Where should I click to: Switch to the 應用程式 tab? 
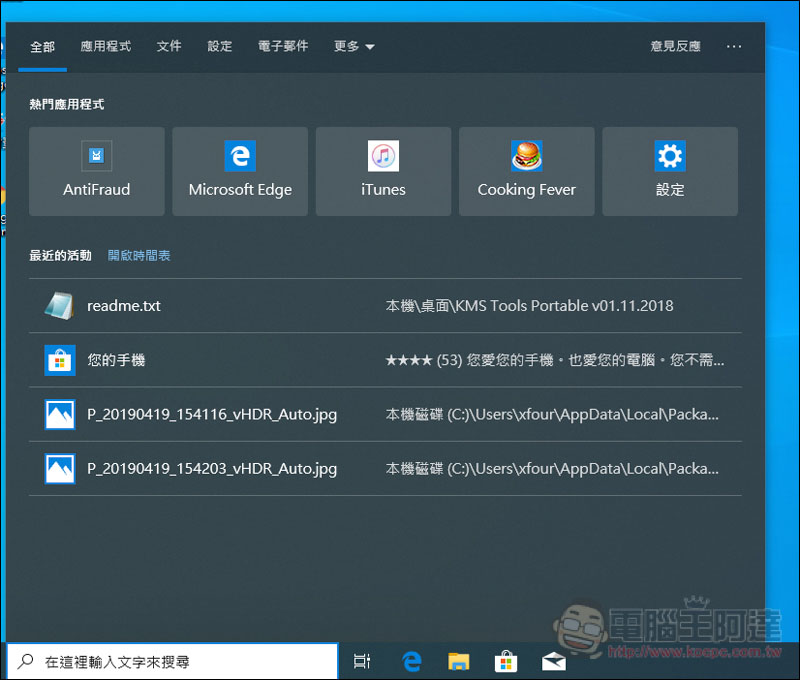[106, 46]
